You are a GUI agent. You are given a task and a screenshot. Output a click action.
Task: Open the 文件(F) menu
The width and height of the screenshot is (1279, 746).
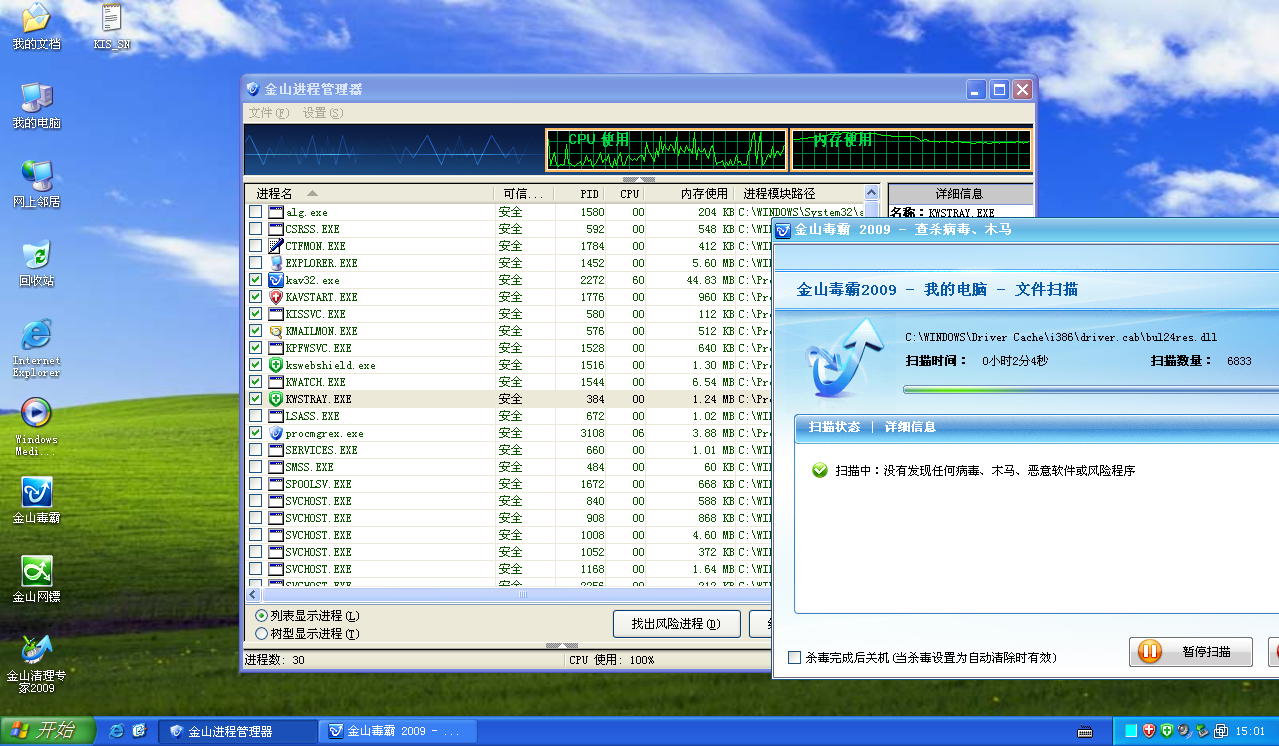point(268,113)
